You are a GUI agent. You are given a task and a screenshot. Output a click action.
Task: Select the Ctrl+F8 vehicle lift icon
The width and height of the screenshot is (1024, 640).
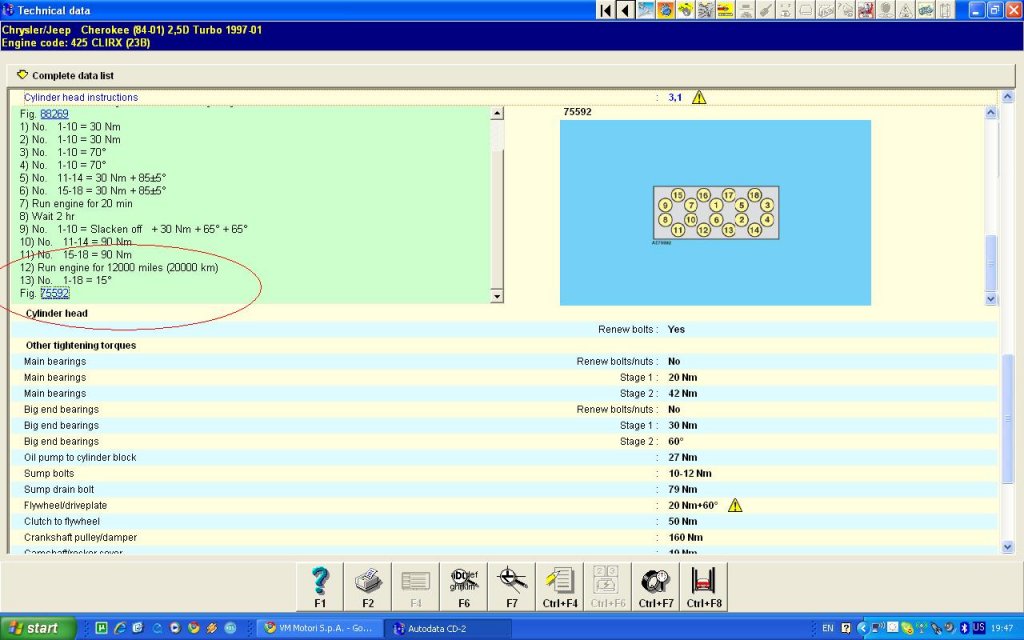tap(704, 587)
